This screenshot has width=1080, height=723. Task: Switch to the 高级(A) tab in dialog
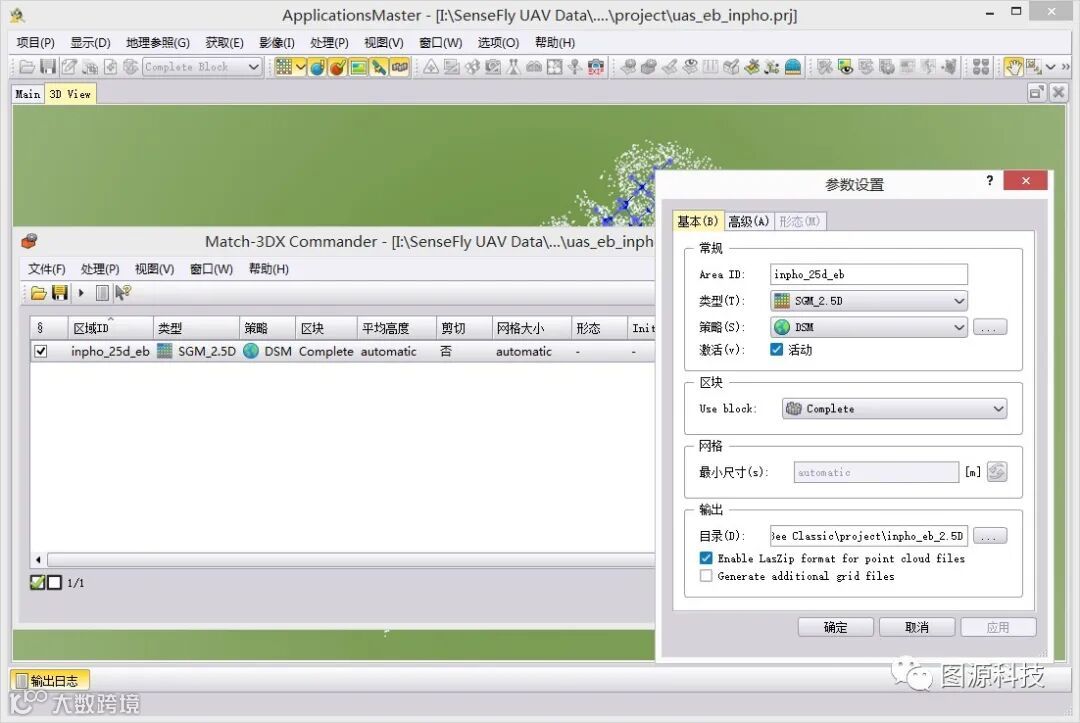pos(749,221)
